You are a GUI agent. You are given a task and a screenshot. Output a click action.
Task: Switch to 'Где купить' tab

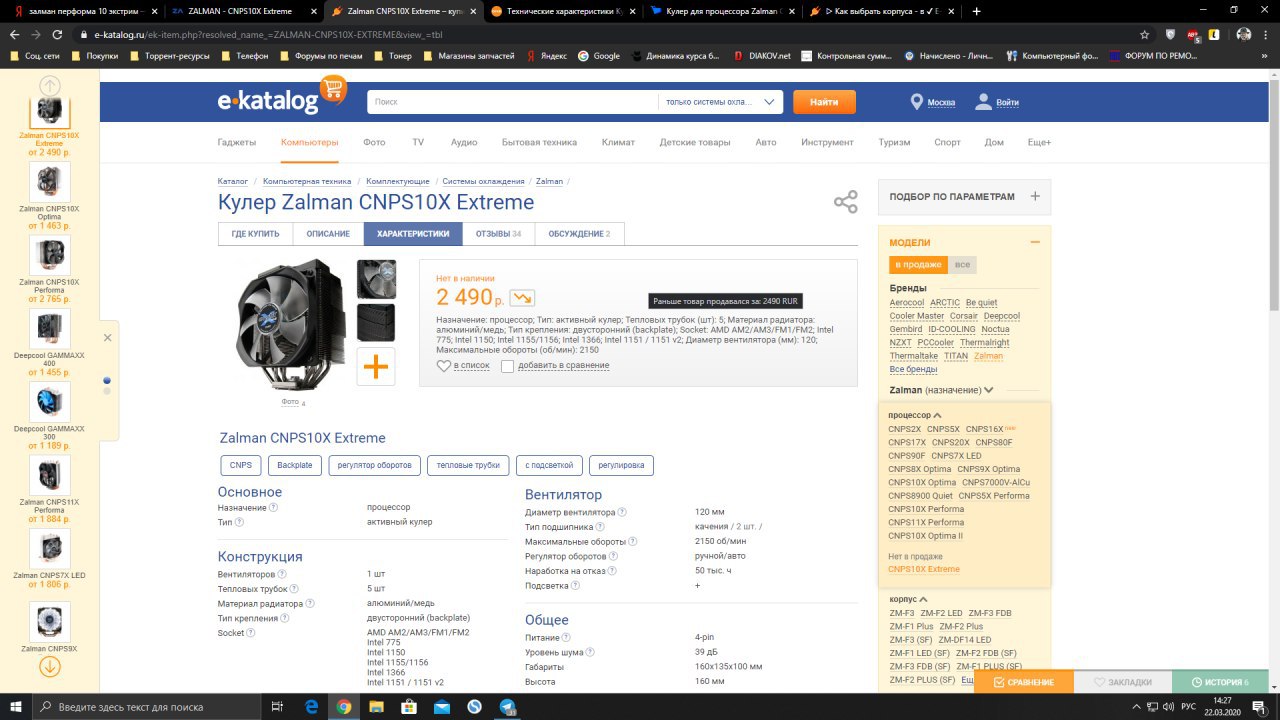coord(255,234)
